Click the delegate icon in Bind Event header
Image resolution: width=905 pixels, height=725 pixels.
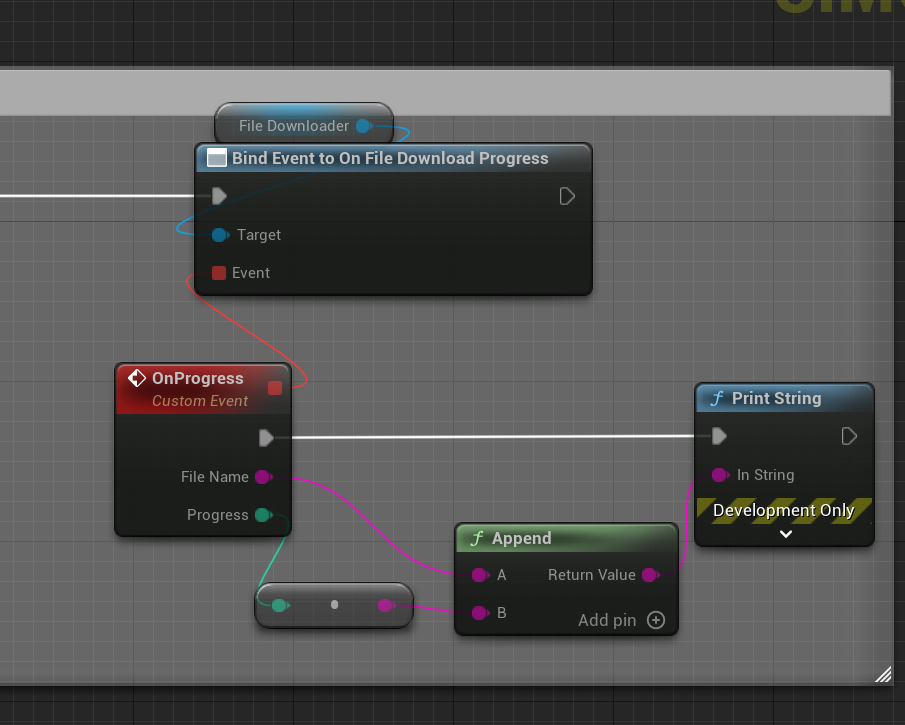point(216,158)
